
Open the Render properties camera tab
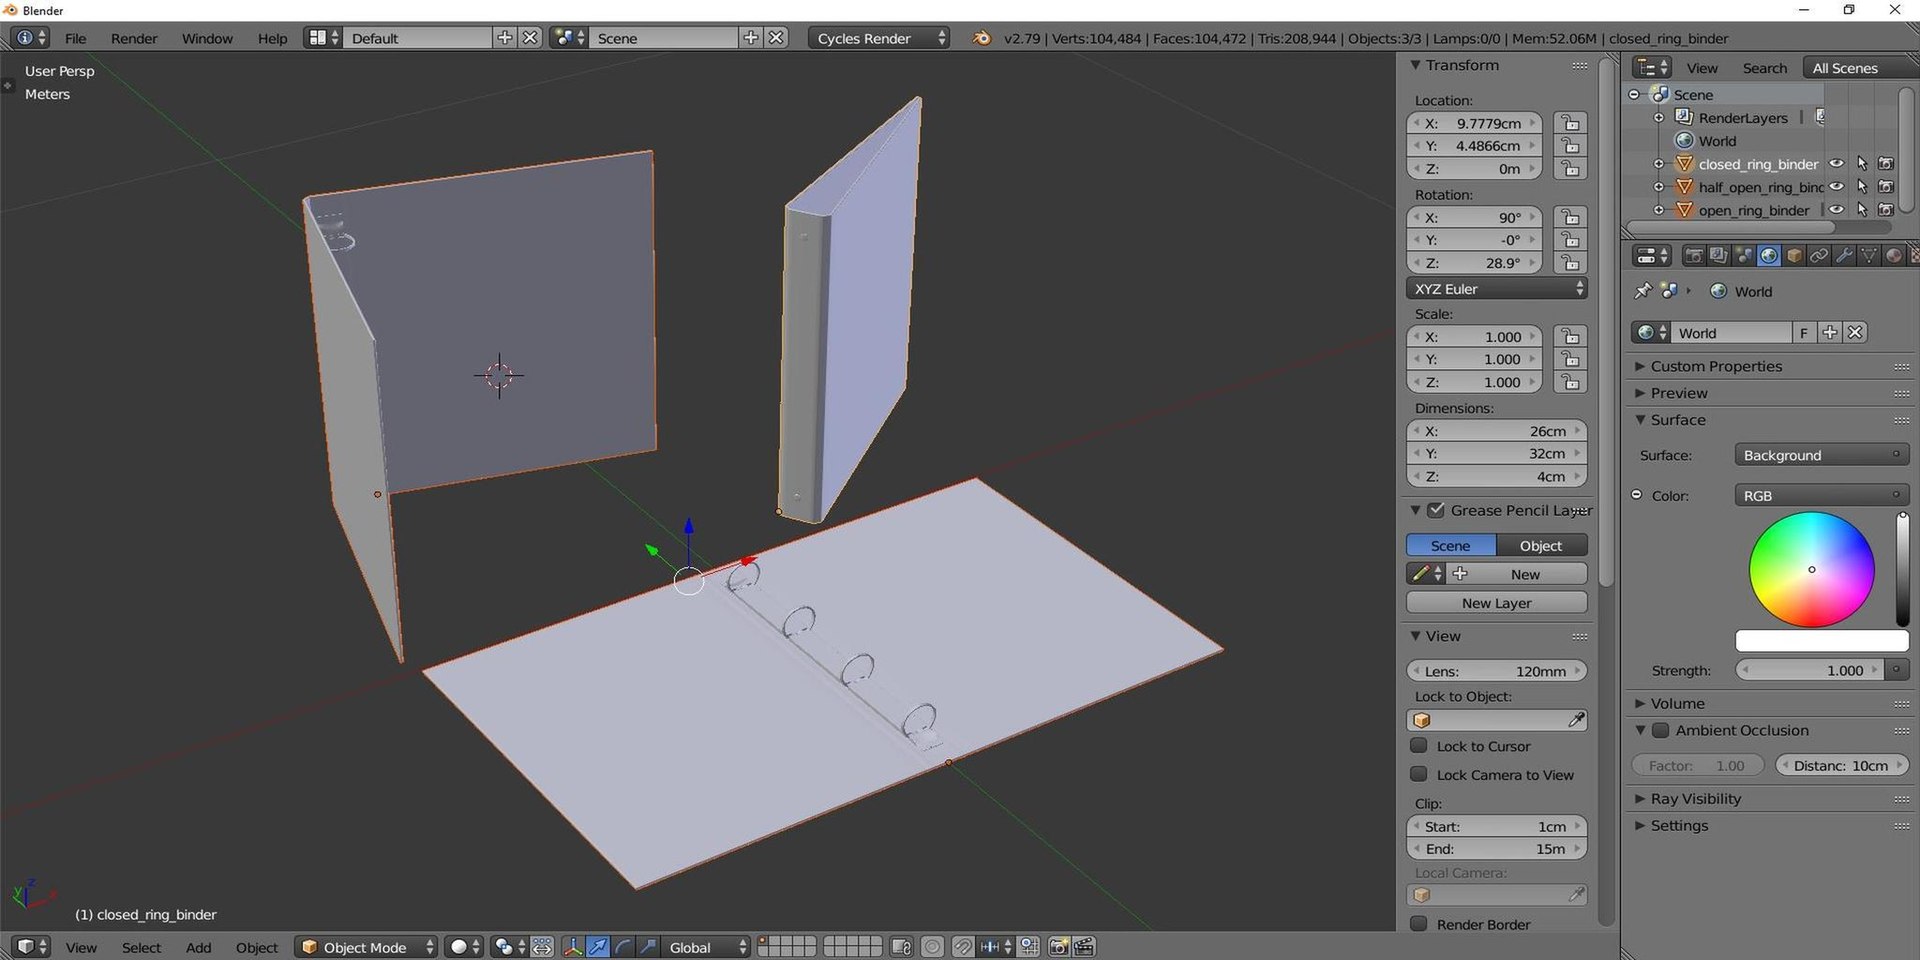click(1693, 256)
